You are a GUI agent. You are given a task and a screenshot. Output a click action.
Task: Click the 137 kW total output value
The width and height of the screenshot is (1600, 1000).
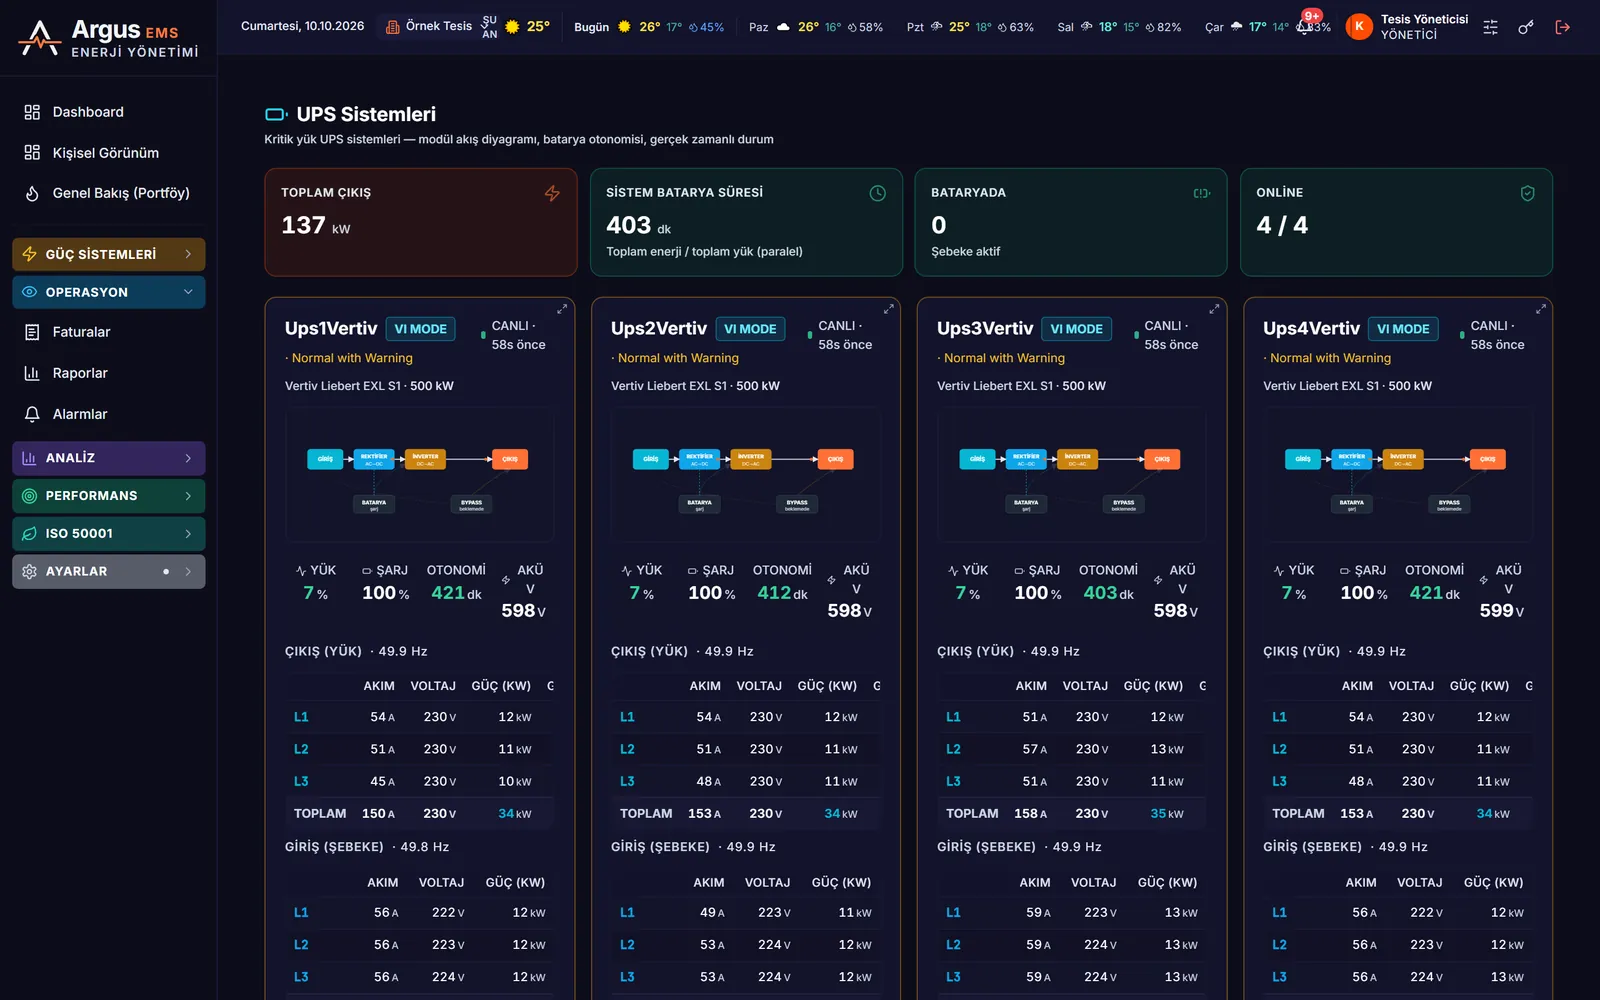(316, 226)
